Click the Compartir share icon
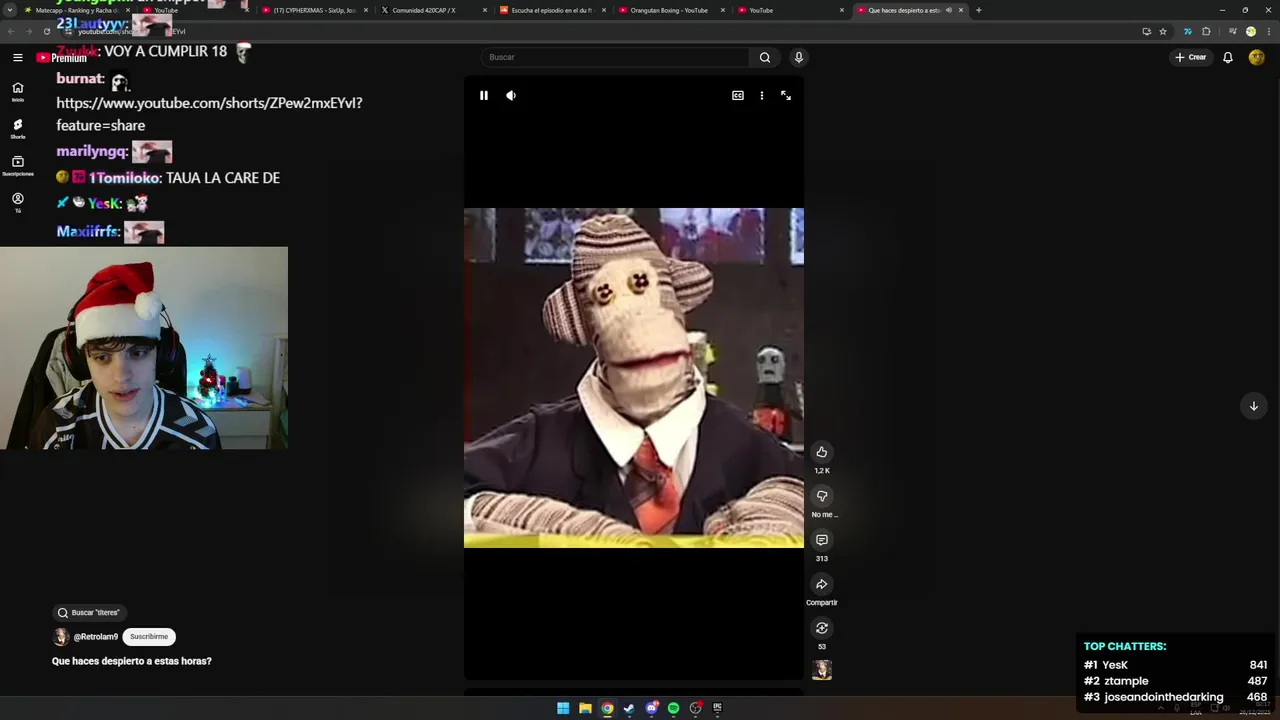1280x720 pixels. pyautogui.click(x=822, y=584)
